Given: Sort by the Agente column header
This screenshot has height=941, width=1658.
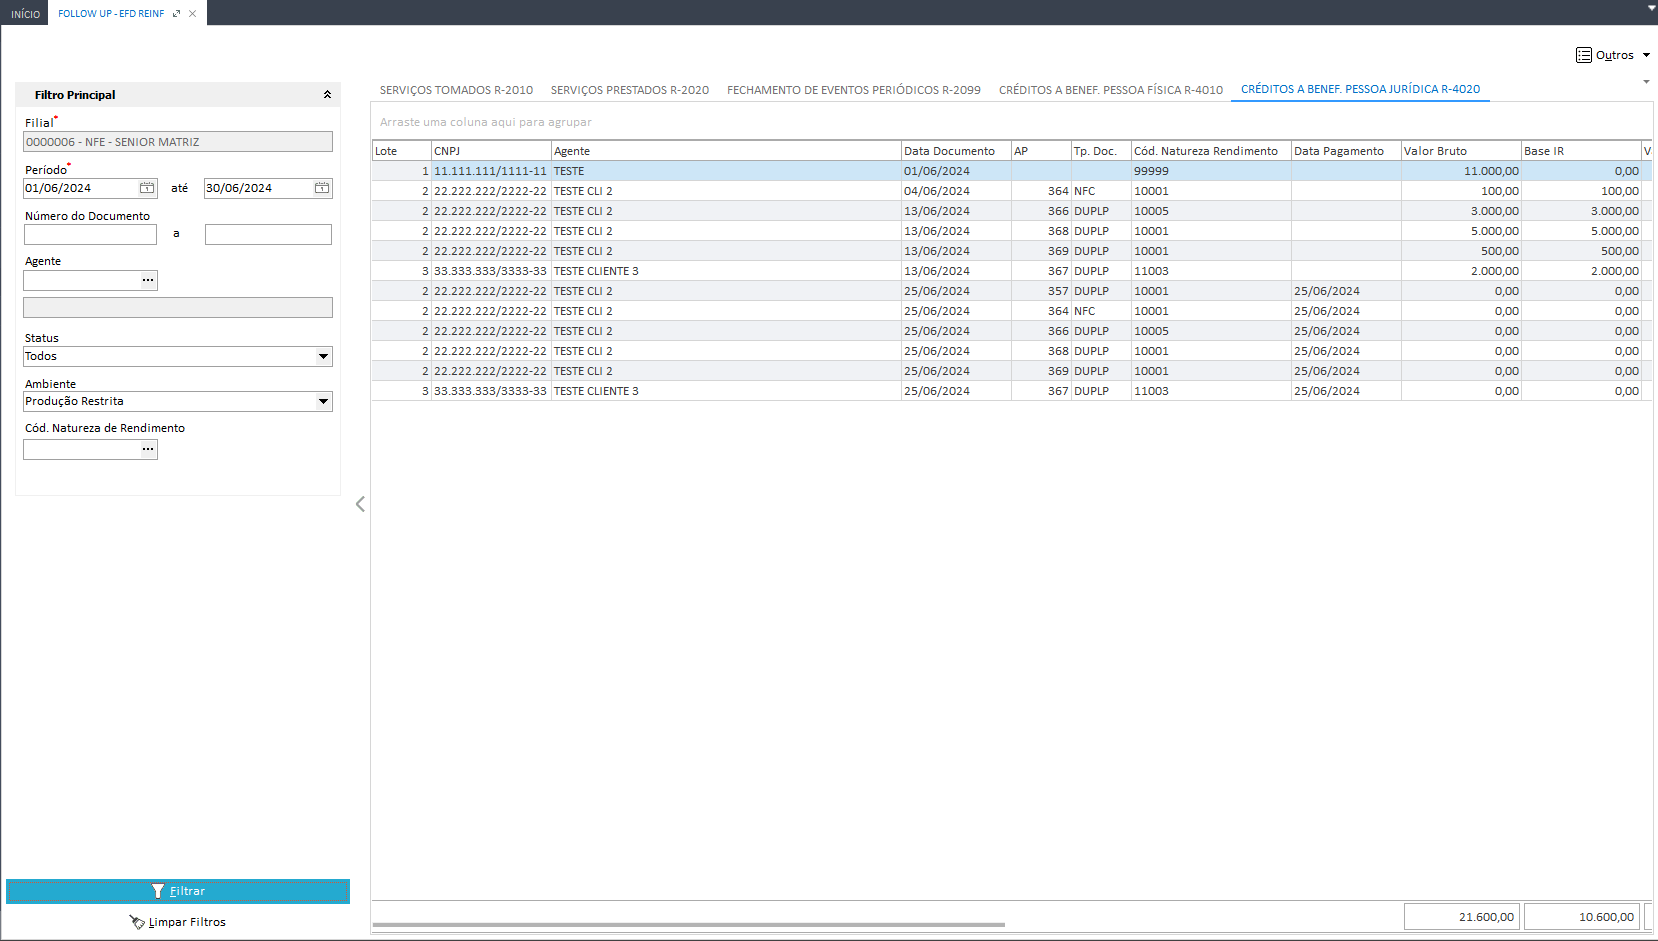Looking at the screenshot, I should pos(726,151).
